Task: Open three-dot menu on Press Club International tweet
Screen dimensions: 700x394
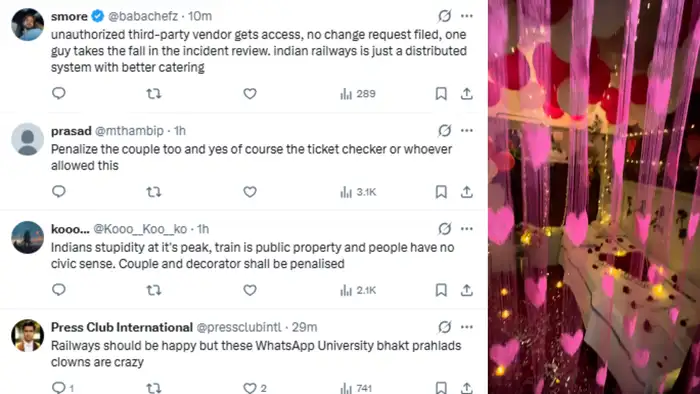Action: [x=467, y=327]
